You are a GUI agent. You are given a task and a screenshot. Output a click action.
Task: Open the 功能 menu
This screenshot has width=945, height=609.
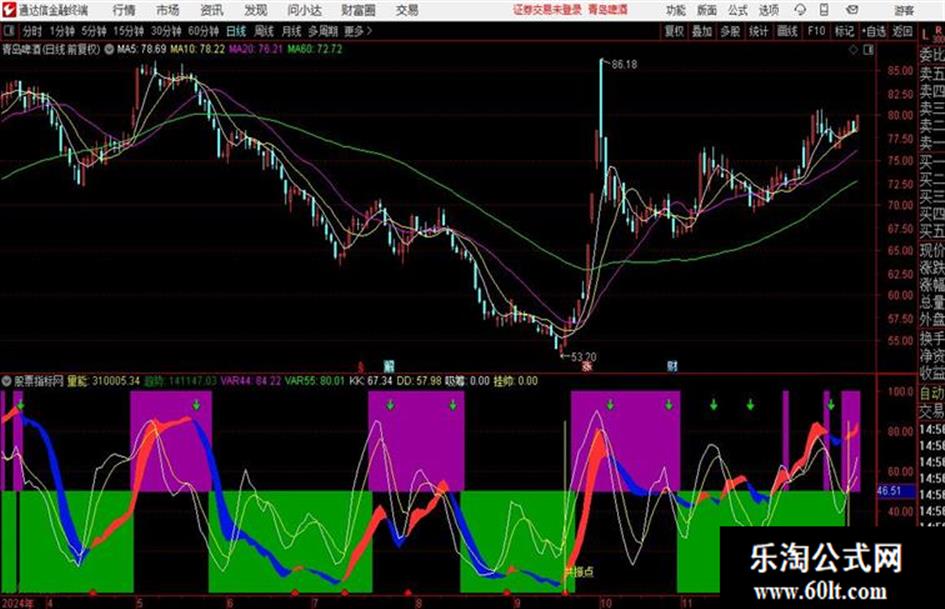676,10
